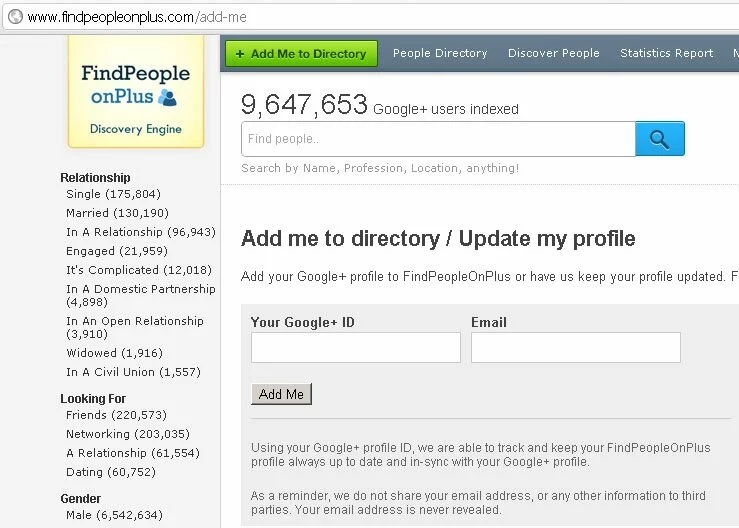
Task: Click the Gender sidebar heading
Action: 81,499
